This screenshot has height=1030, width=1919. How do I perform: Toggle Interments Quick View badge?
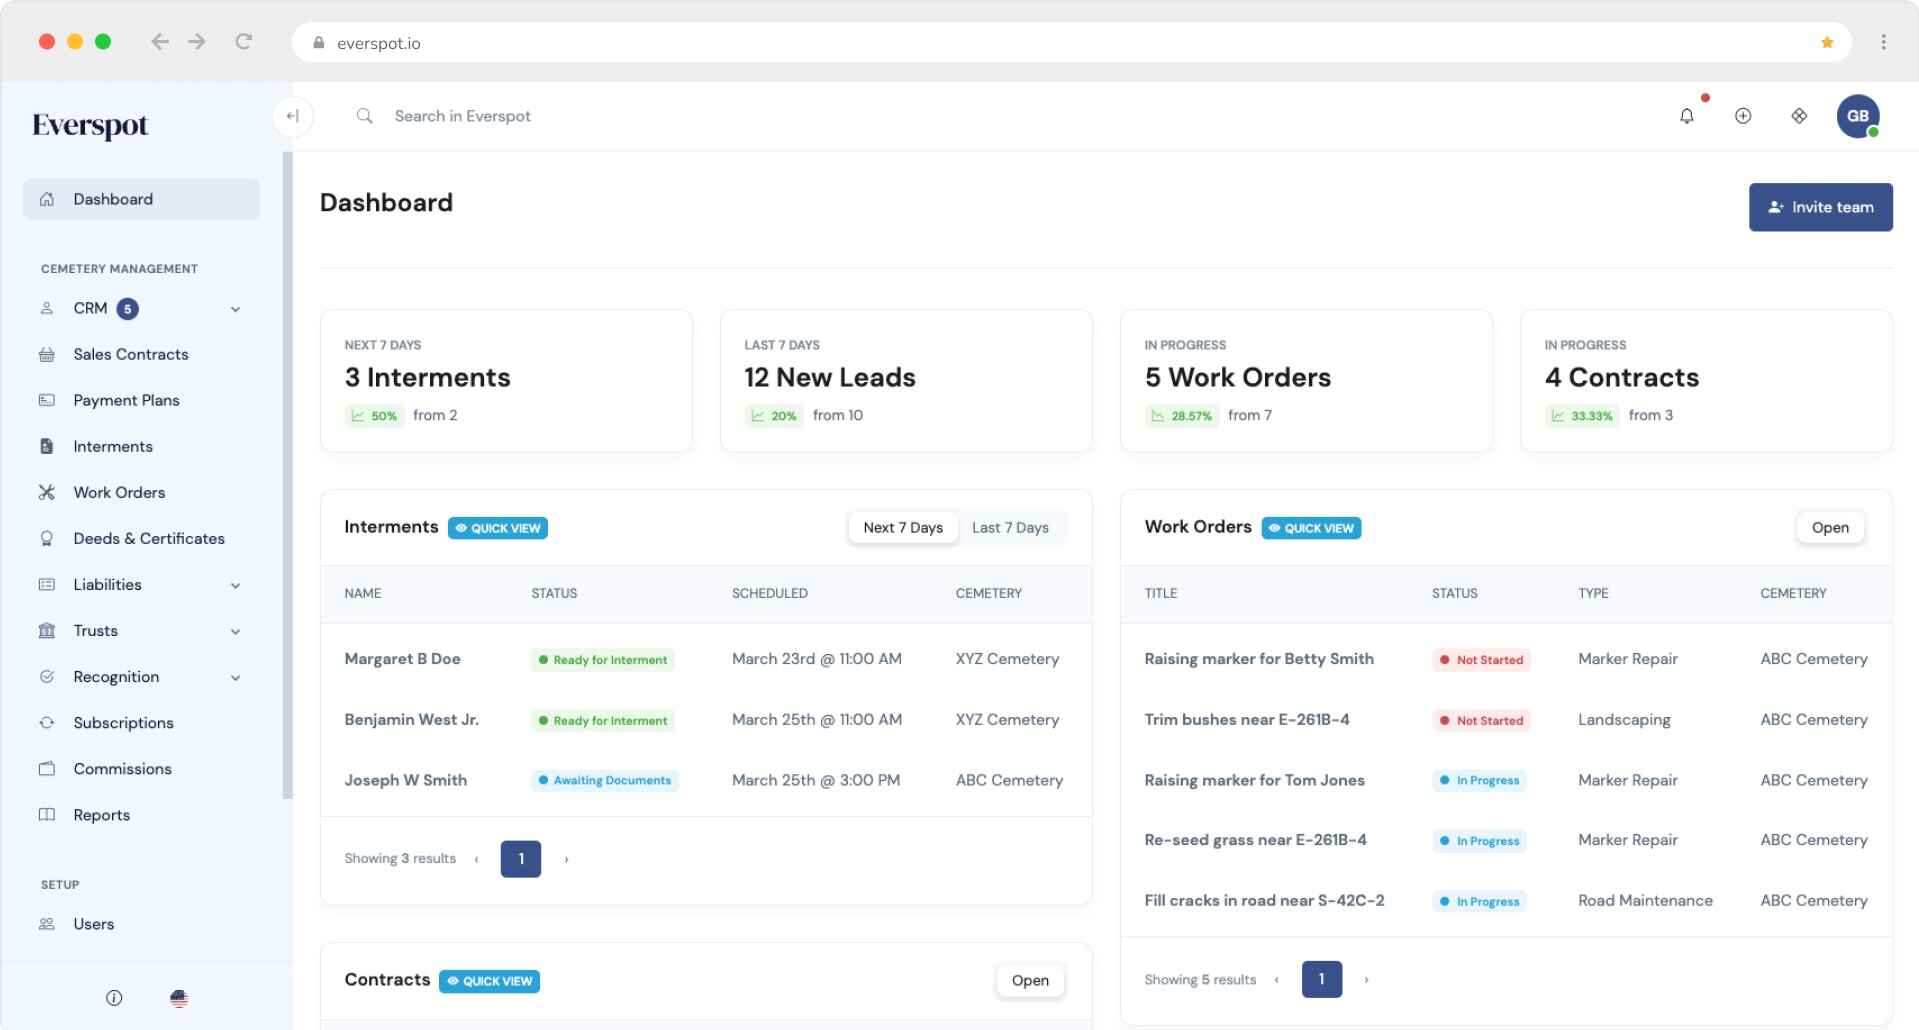(498, 528)
